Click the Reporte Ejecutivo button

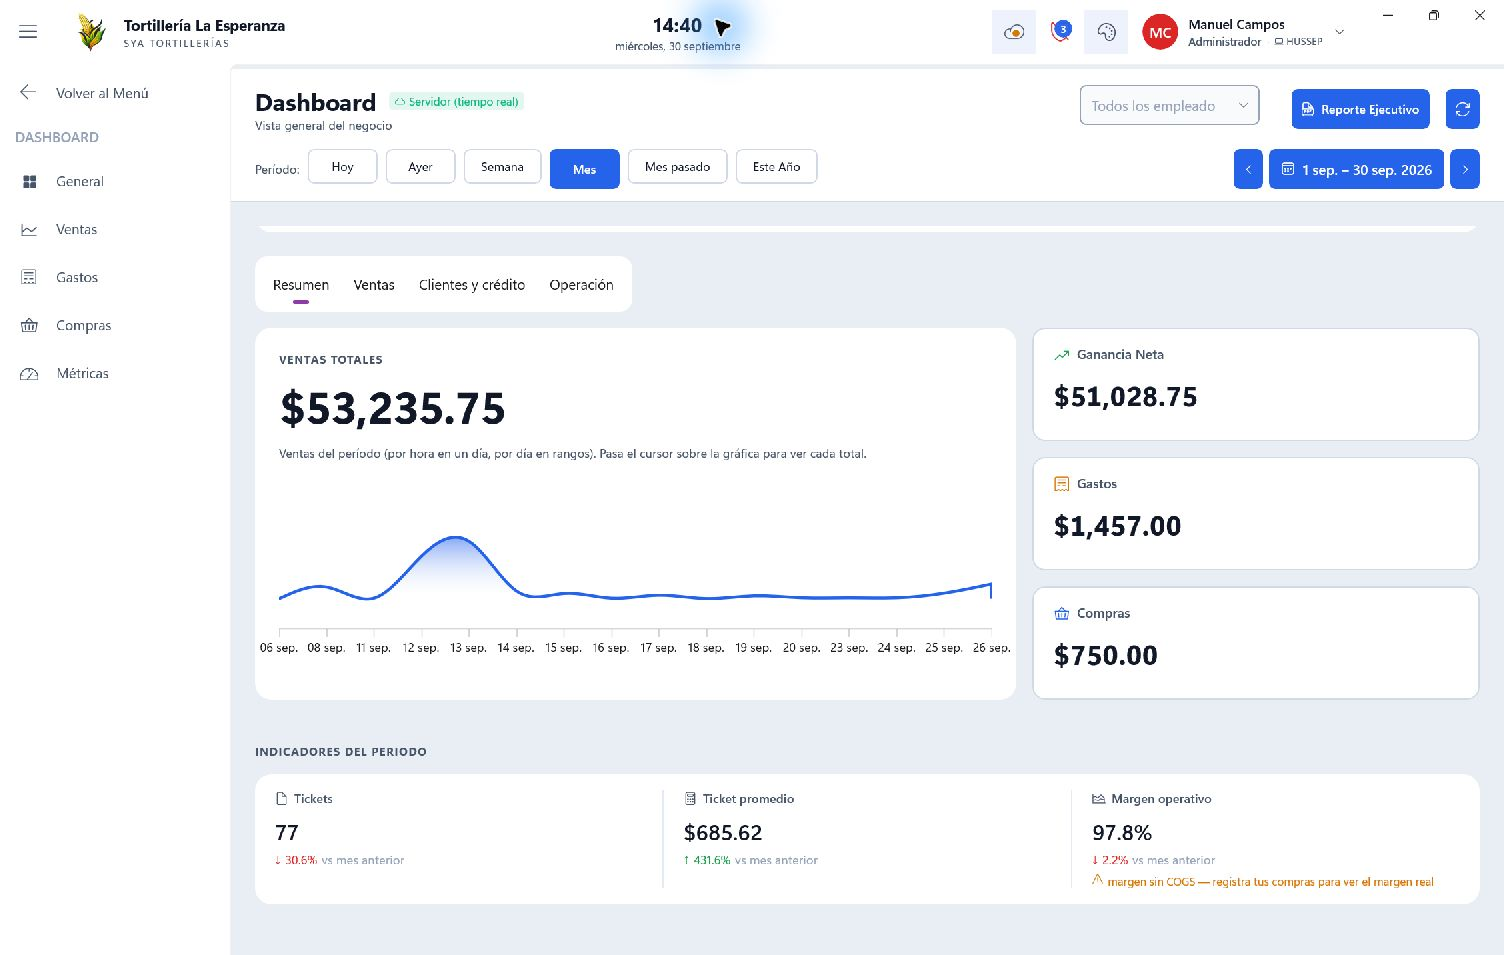(1360, 109)
